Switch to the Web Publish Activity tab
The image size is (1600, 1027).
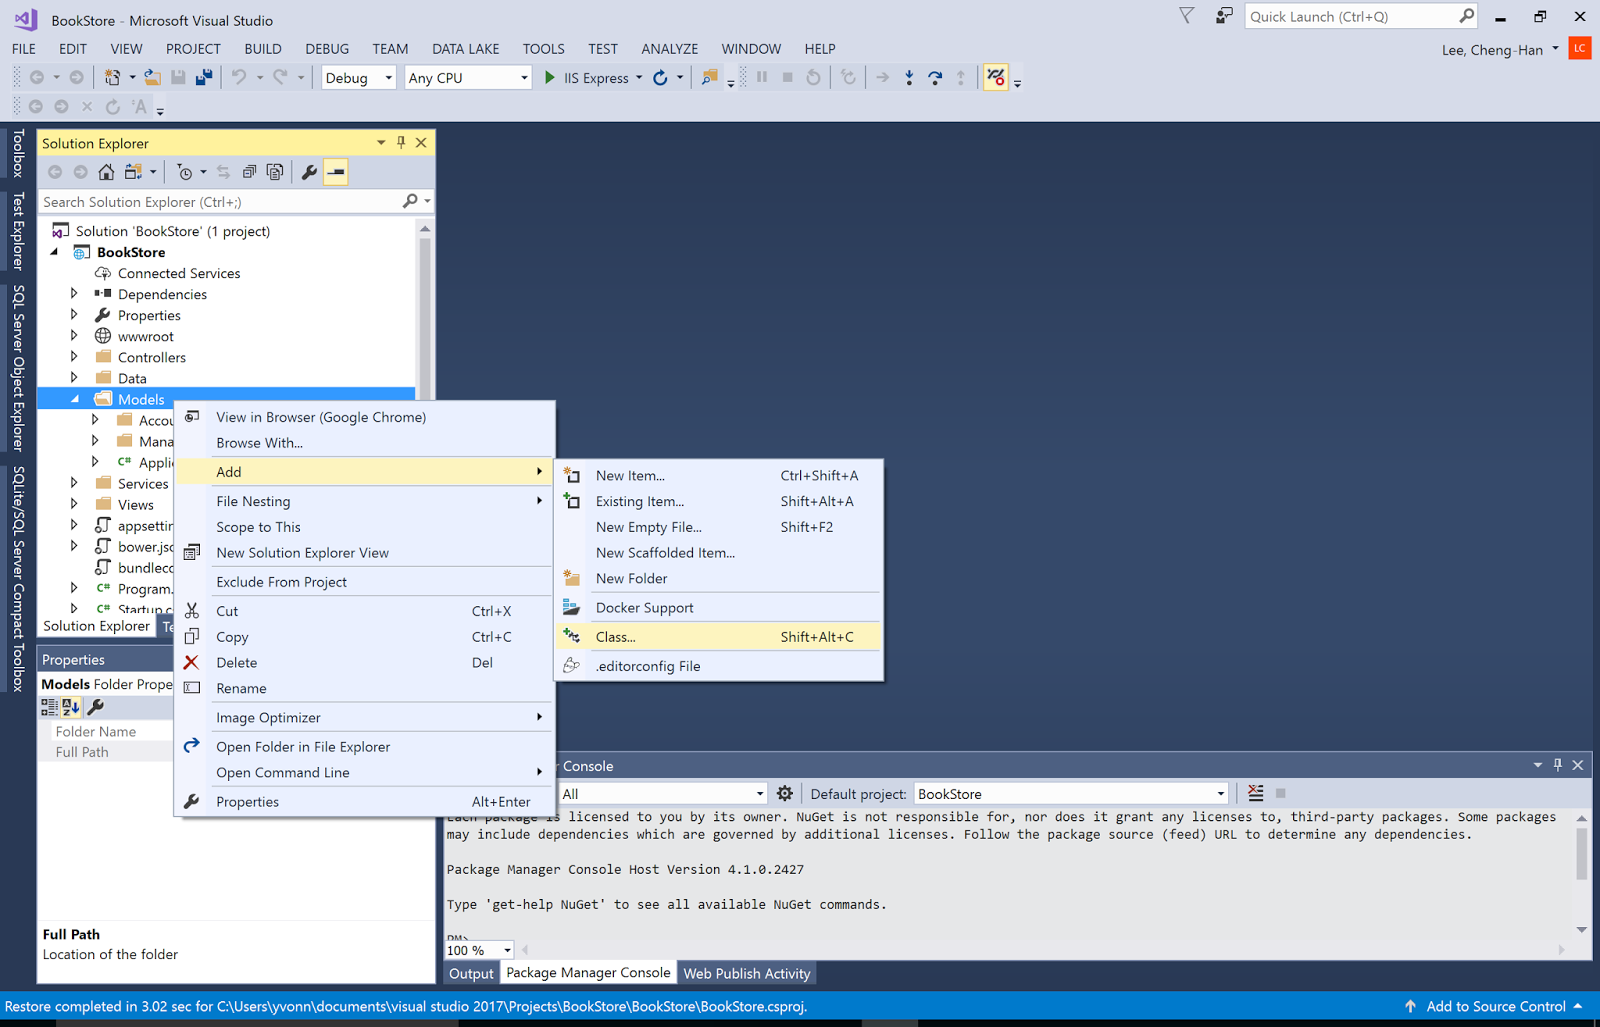(x=747, y=974)
